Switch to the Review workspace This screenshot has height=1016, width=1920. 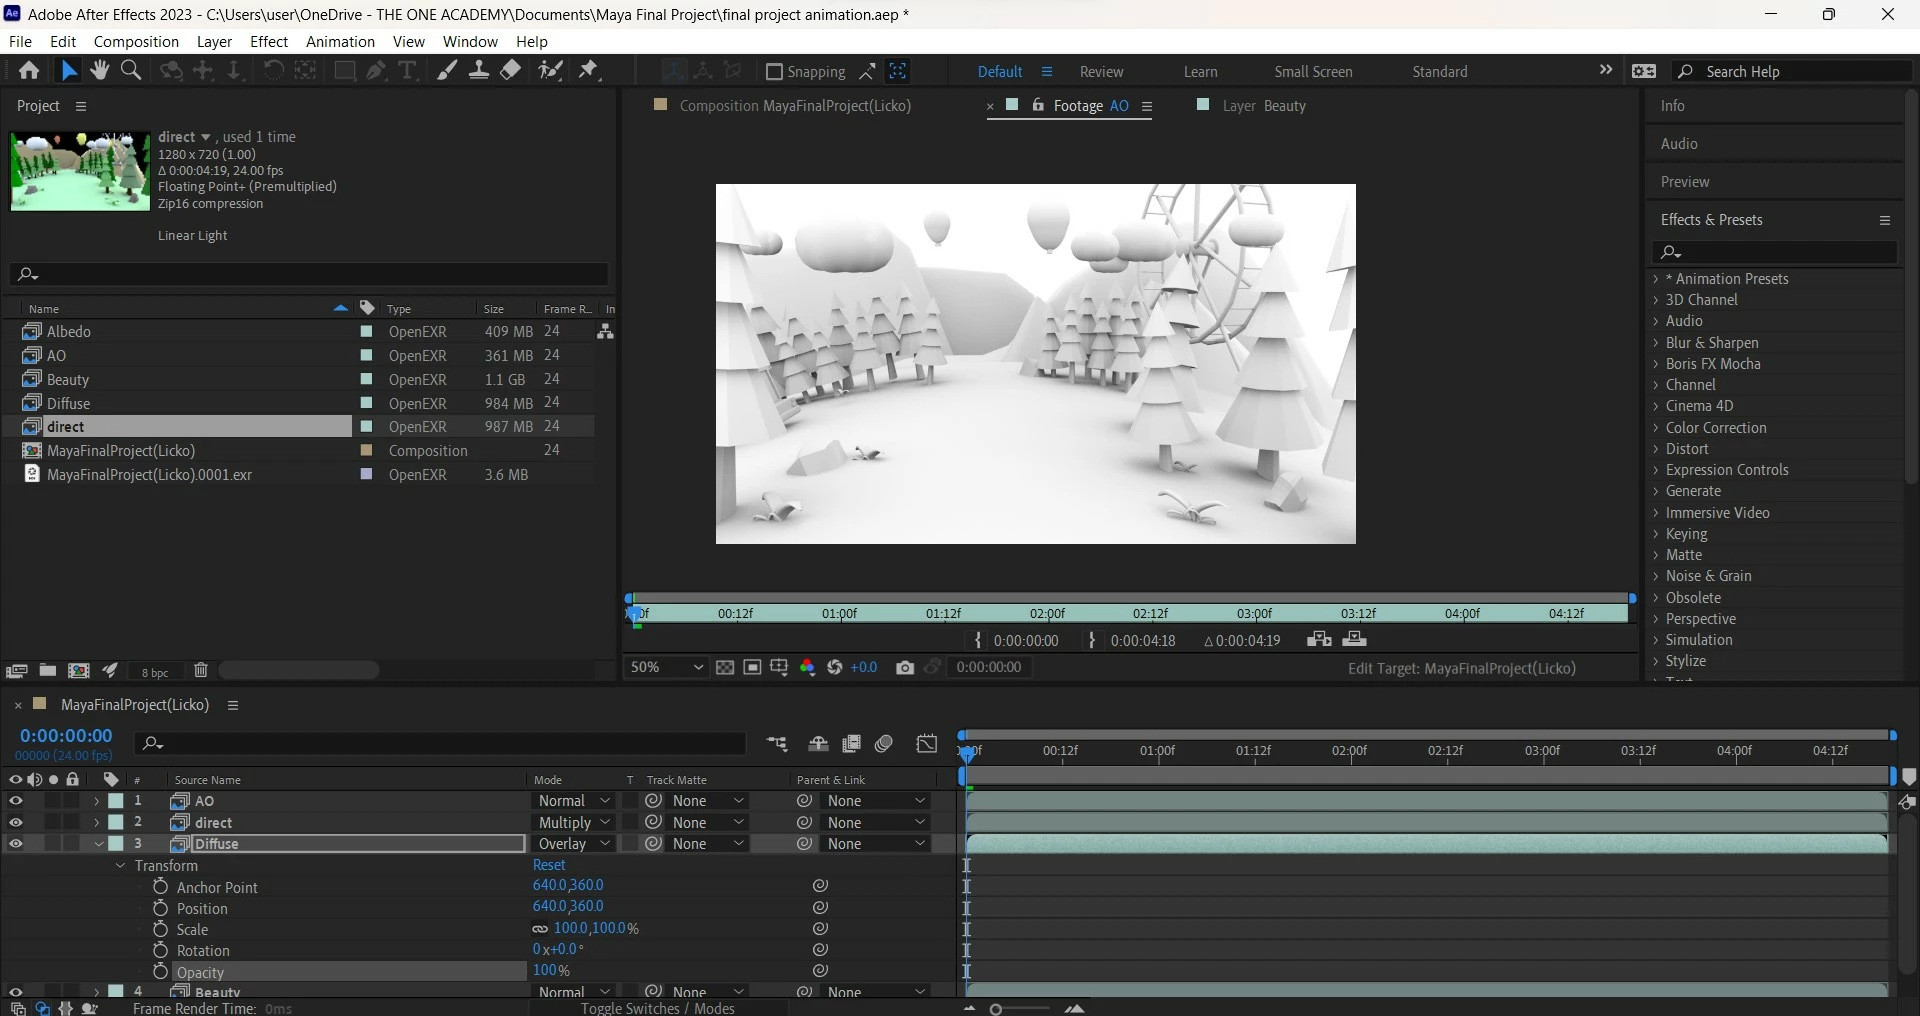pos(1101,72)
